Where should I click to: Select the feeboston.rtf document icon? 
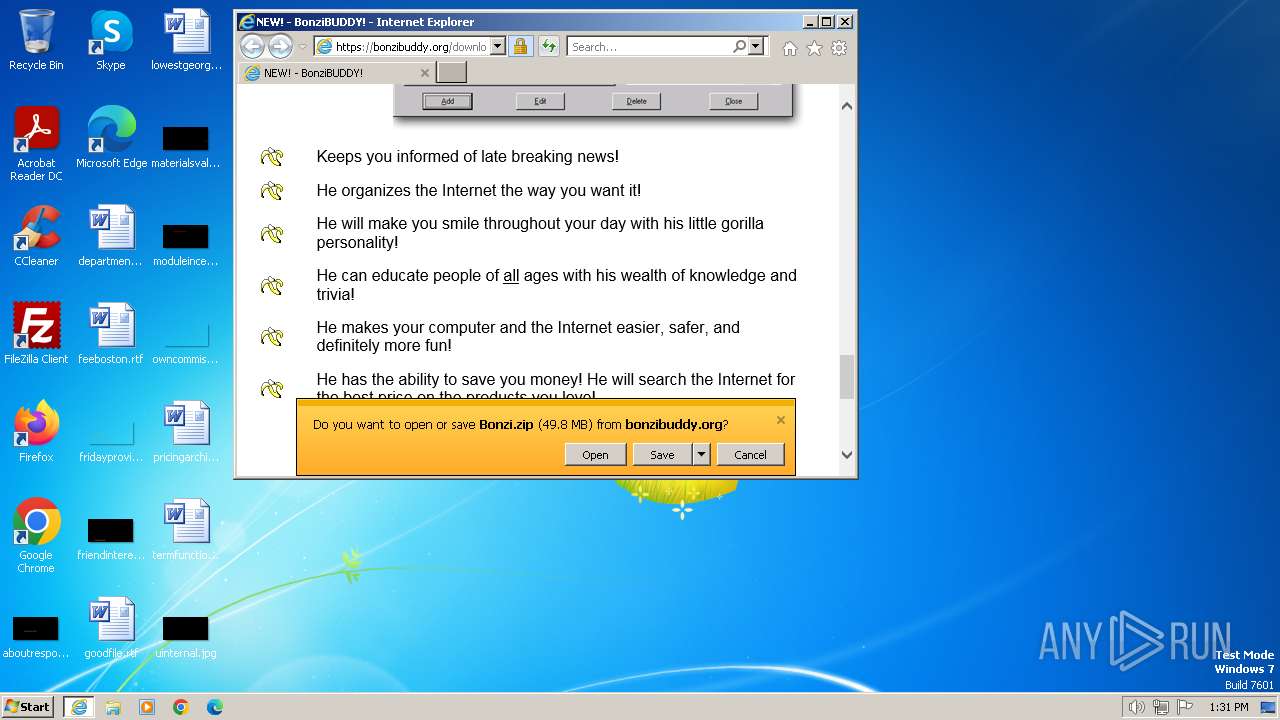(x=110, y=334)
